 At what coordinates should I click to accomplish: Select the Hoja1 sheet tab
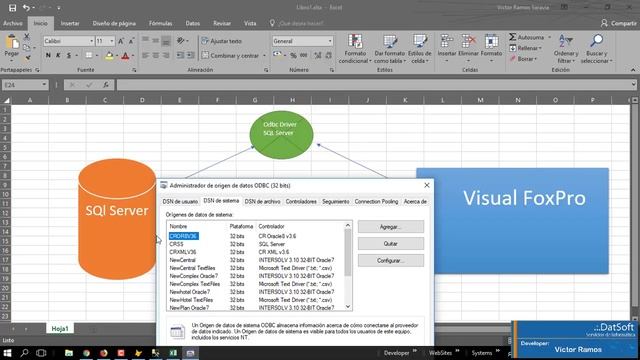tap(60, 329)
